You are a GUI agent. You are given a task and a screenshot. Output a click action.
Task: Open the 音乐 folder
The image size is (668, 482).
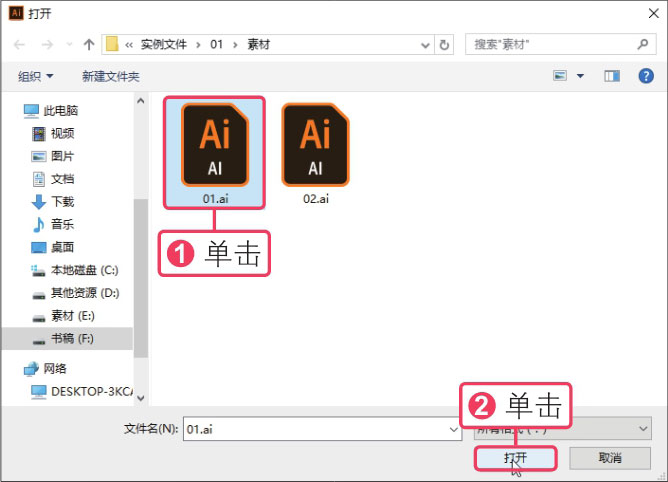click(62, 224)
